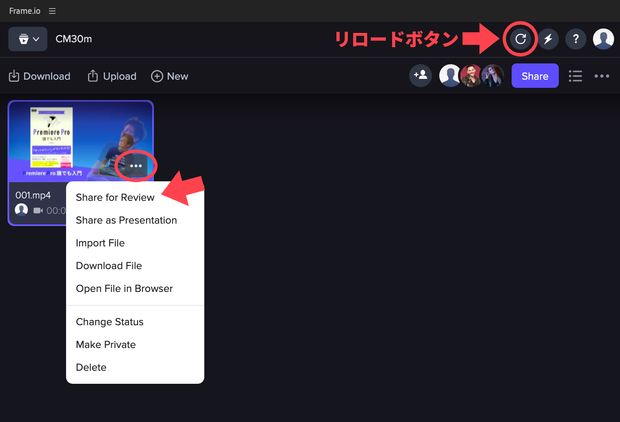Click the New button
Screen dimensions: 620x422
click(x=170, y=76)
